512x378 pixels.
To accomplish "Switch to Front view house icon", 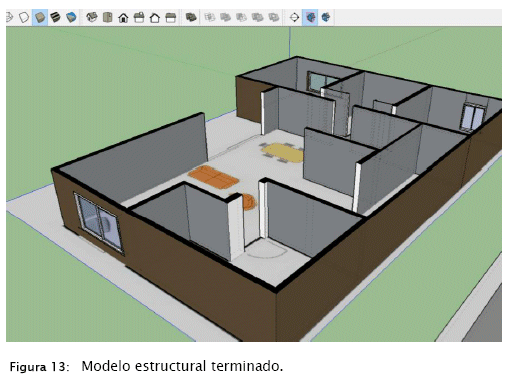I will [x=123, y=17].
